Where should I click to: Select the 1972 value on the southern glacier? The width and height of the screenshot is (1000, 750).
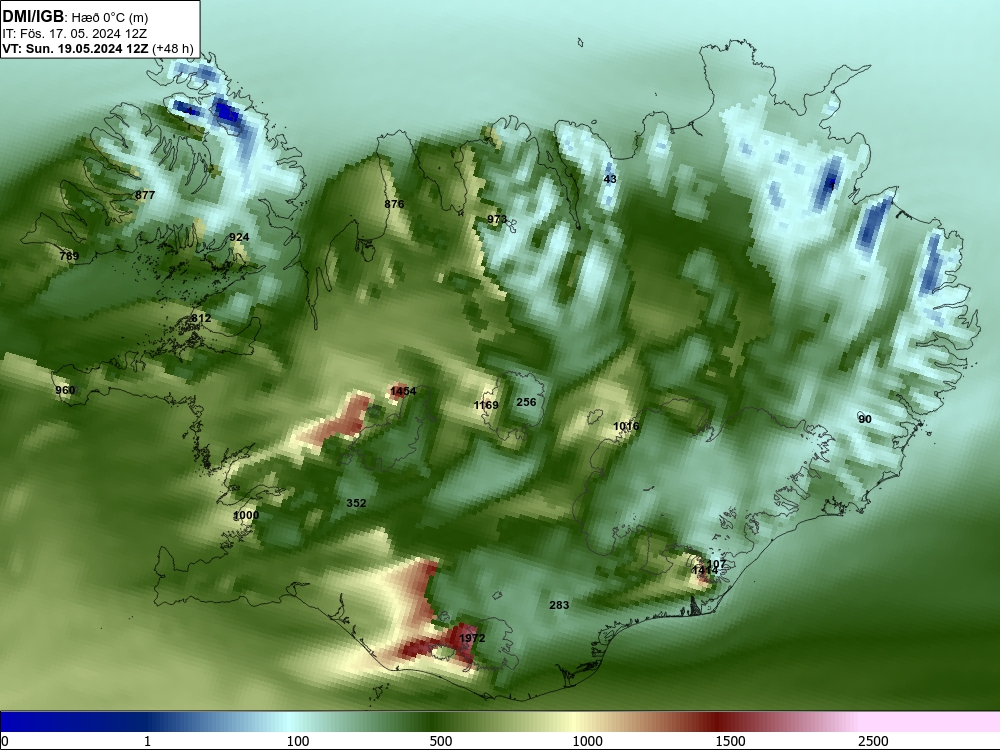click(x=472, y=638)
